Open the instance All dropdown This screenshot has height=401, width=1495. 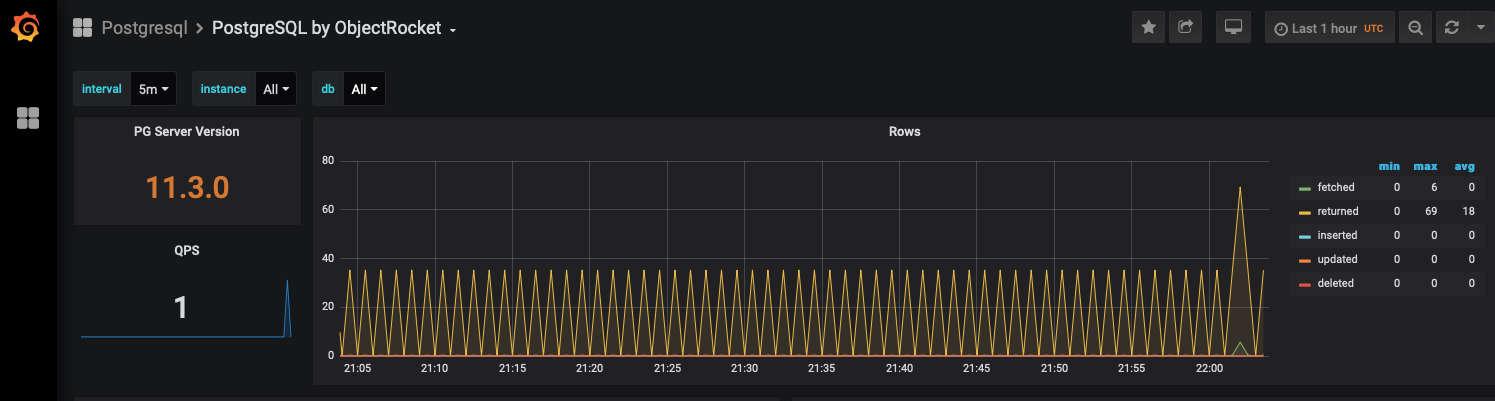[x=277, y=89]
